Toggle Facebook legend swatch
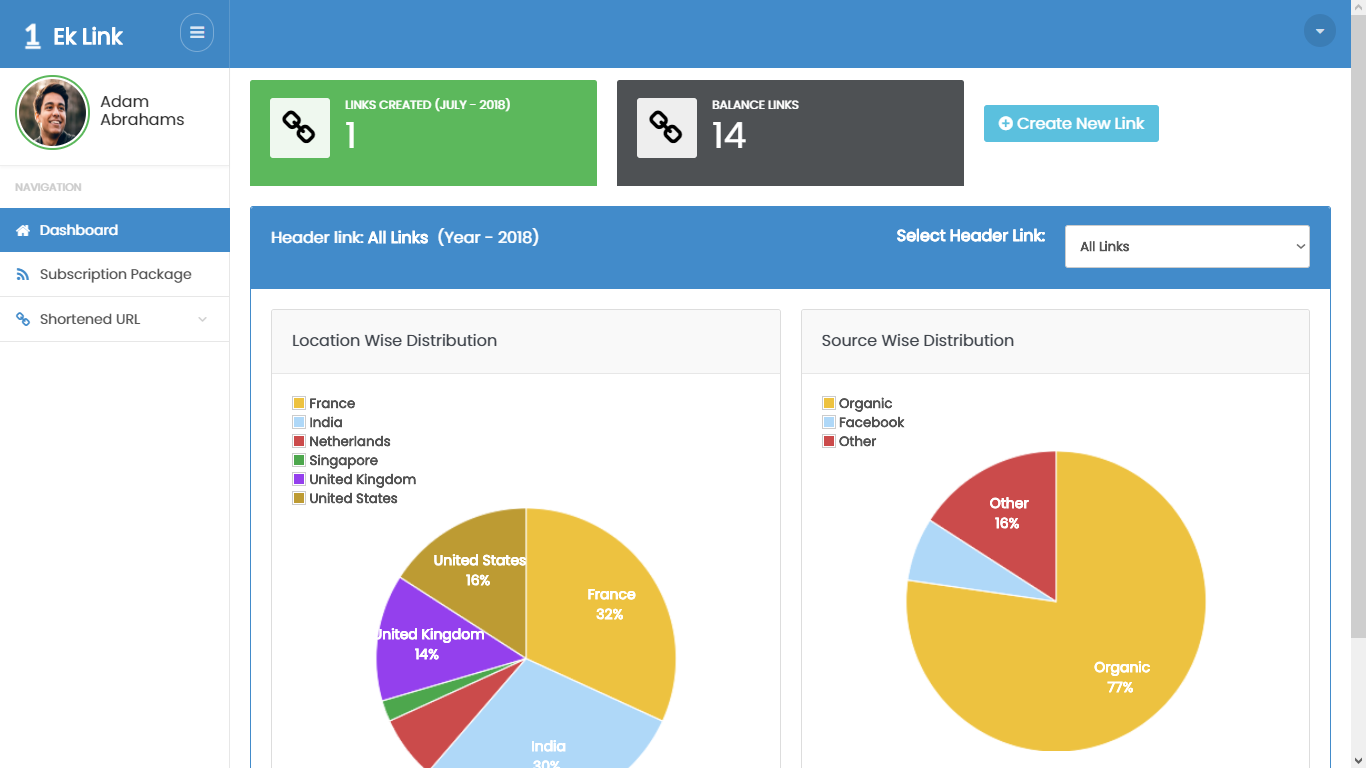The image size is (1366, 768). pyautogui.click(x=828, y=422)
